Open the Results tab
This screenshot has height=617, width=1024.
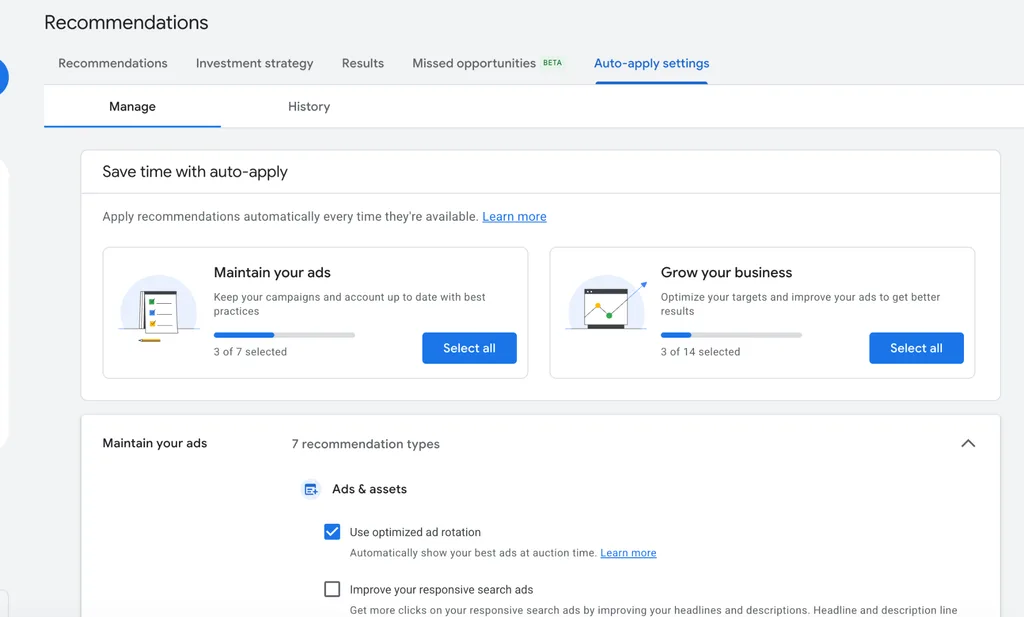point(362,63)
